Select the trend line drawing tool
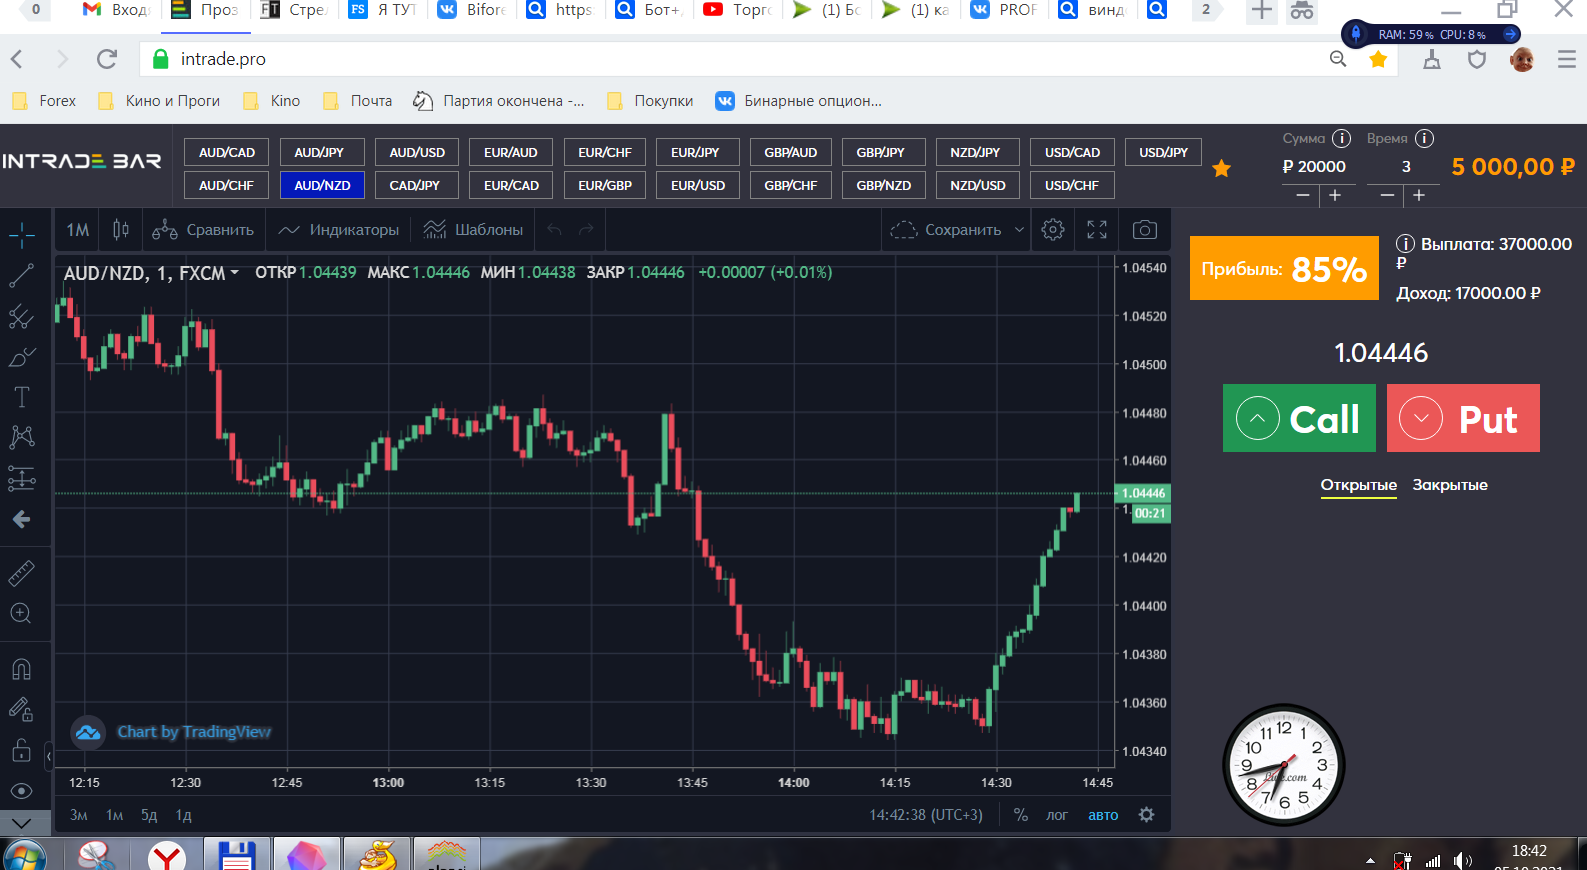 [x=22, y=276]
